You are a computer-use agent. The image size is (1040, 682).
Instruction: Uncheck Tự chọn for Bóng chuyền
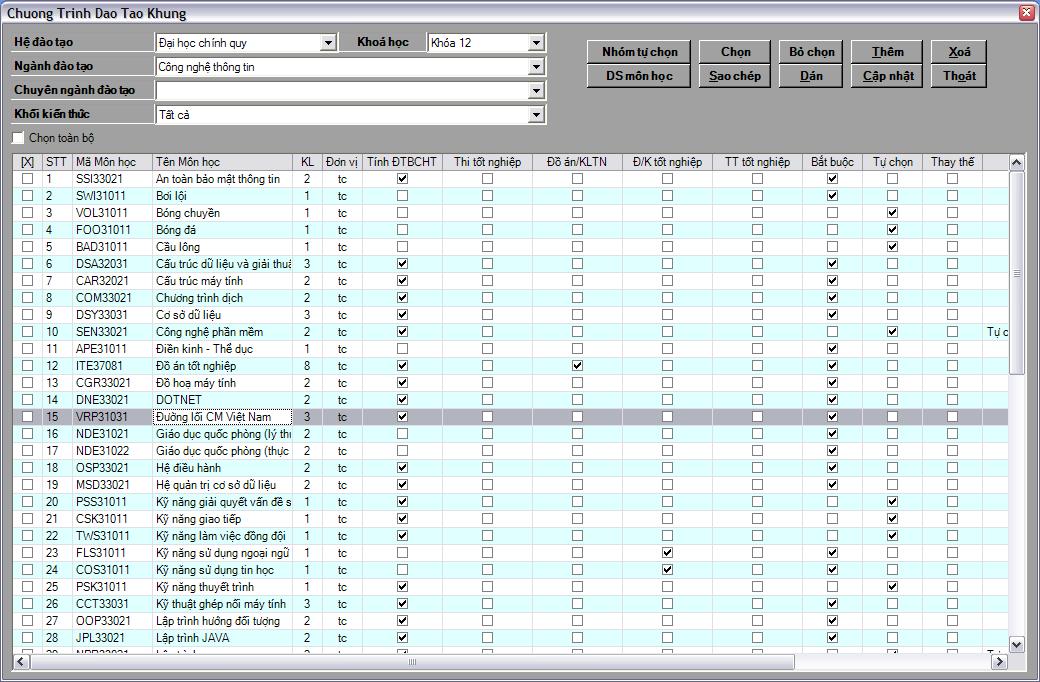pos(893,212)
